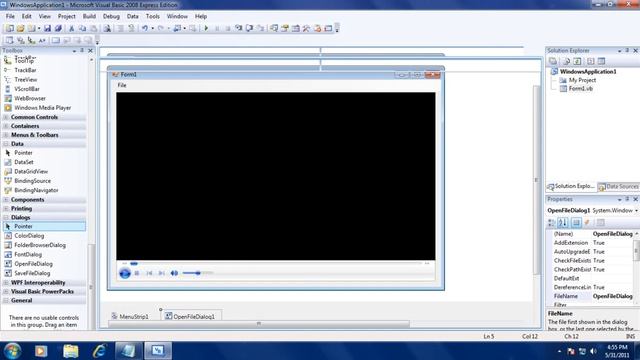Click the Windows Start button
Viewport: 640px width, 360px height.
point(12,351)
